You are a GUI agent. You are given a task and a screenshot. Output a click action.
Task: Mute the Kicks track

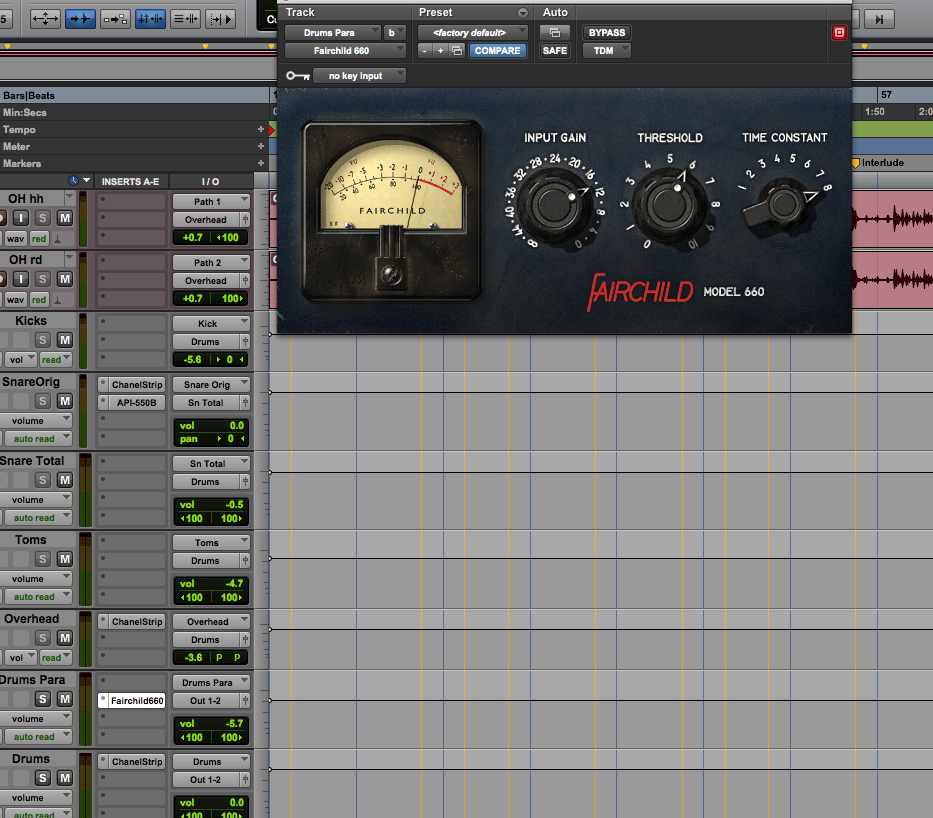coord(64,340)
